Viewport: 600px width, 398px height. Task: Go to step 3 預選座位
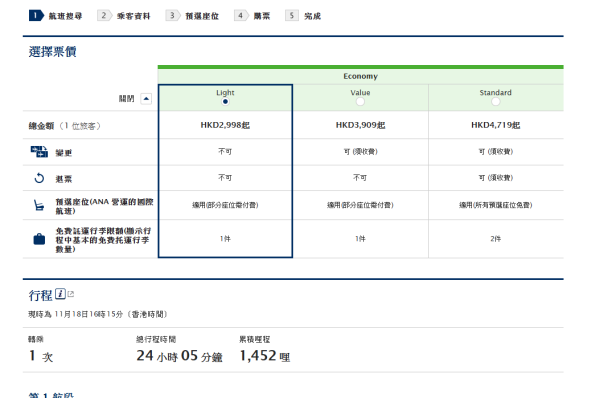click(192, 16)
